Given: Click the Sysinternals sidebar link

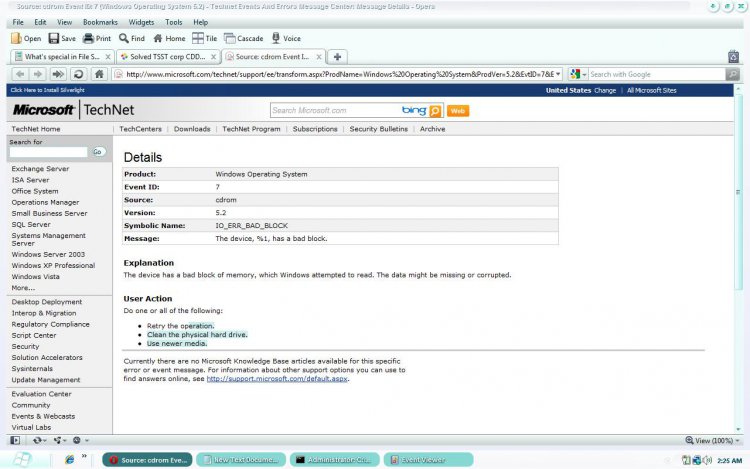Looking at the screenshot, I should click(32, 369).
